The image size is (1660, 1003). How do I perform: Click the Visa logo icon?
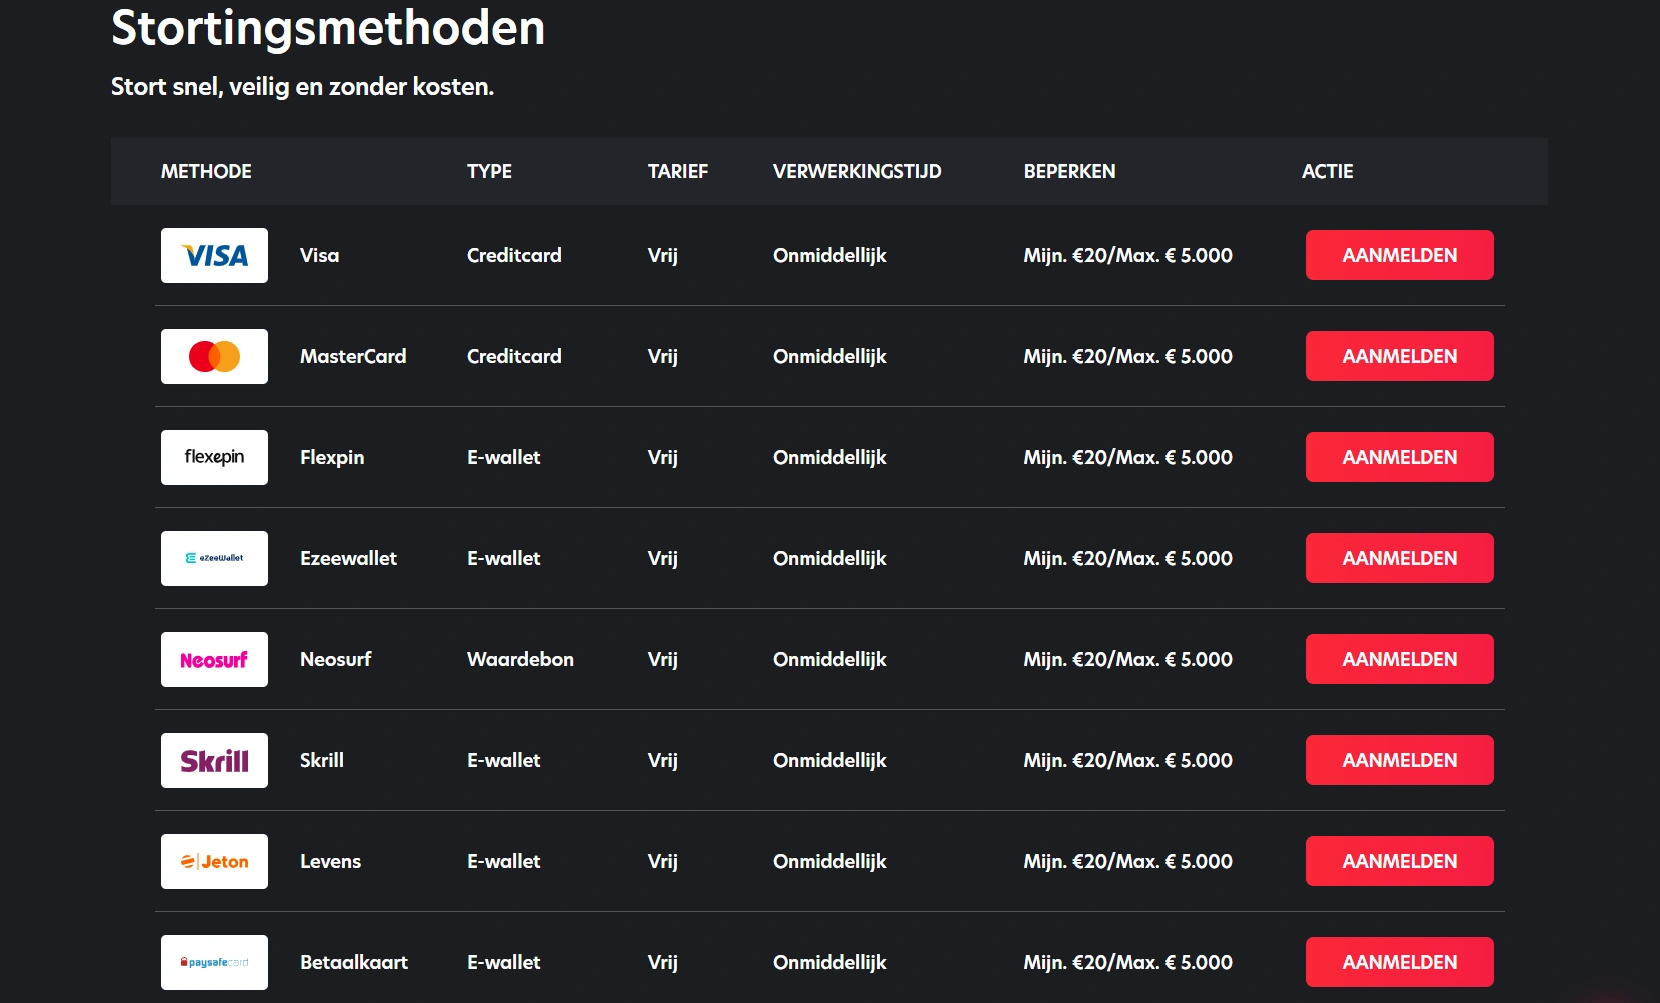pyautogui.click(x=214, y=256)
